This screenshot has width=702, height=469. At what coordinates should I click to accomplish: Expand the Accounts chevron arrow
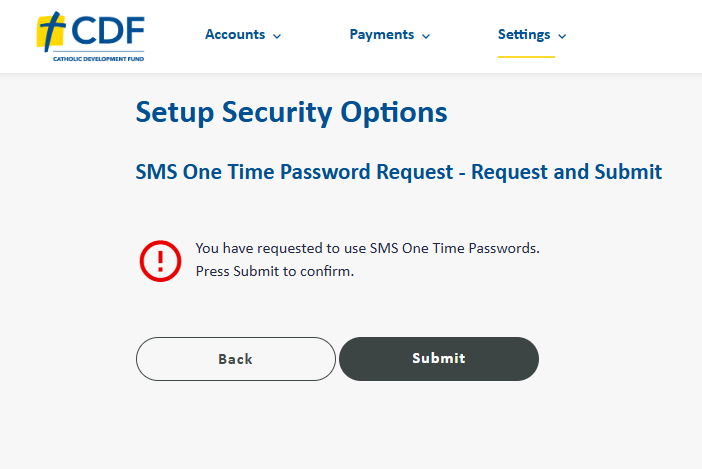click(277, 36)
